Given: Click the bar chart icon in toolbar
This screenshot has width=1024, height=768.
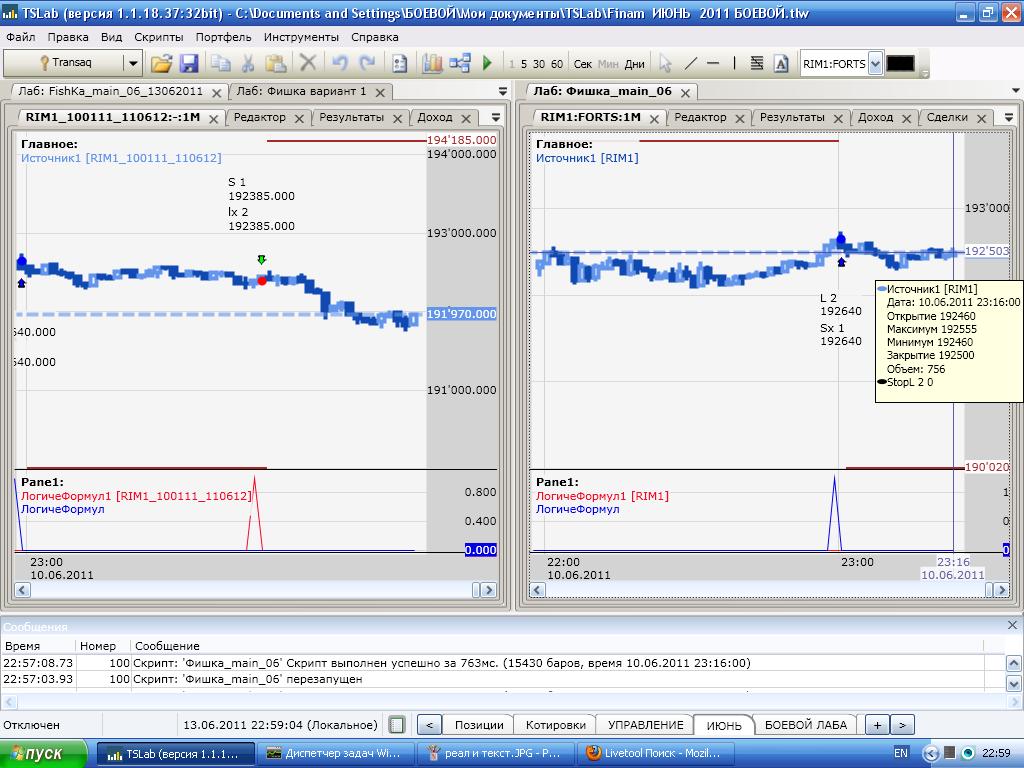Looking at the screenshot, I should (x=432, y=63).
